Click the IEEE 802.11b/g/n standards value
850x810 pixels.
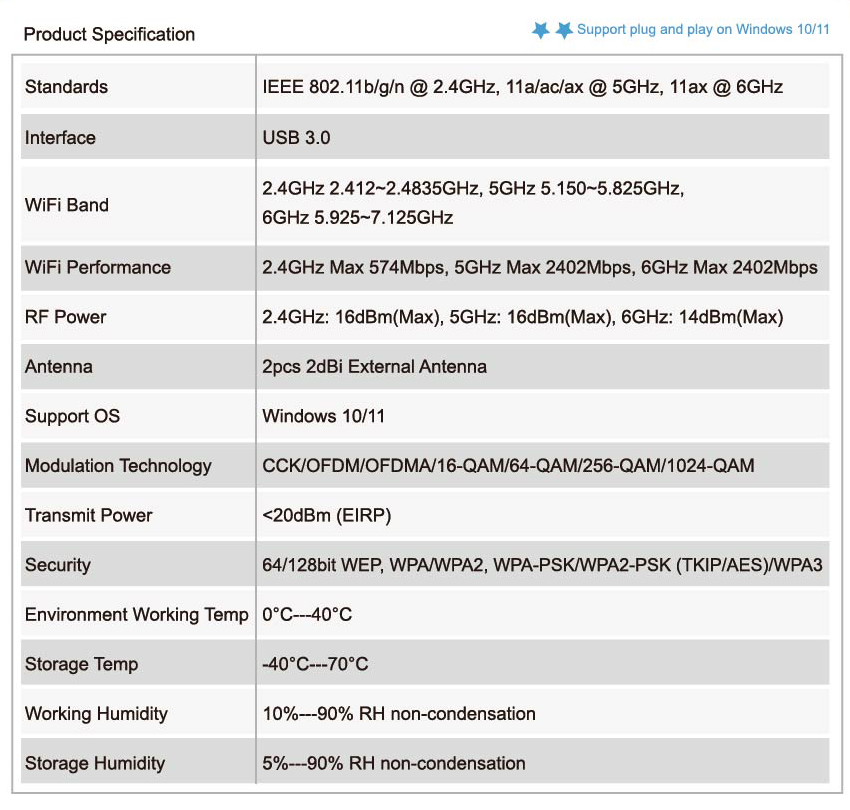(x=522, y=87)
